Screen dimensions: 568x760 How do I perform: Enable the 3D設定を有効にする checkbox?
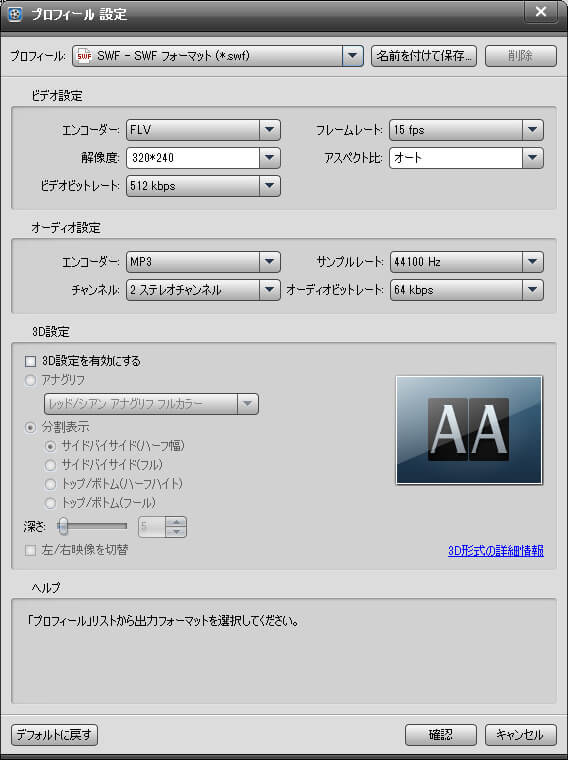31,361
